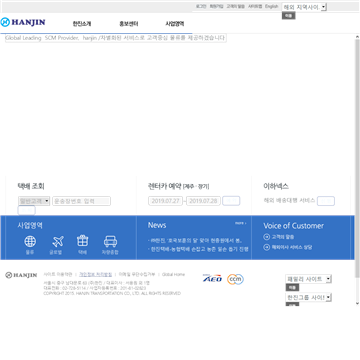This screenshot has width=360, height=360.
Task: Open the Global Home footer link
Action: [173, 274]
